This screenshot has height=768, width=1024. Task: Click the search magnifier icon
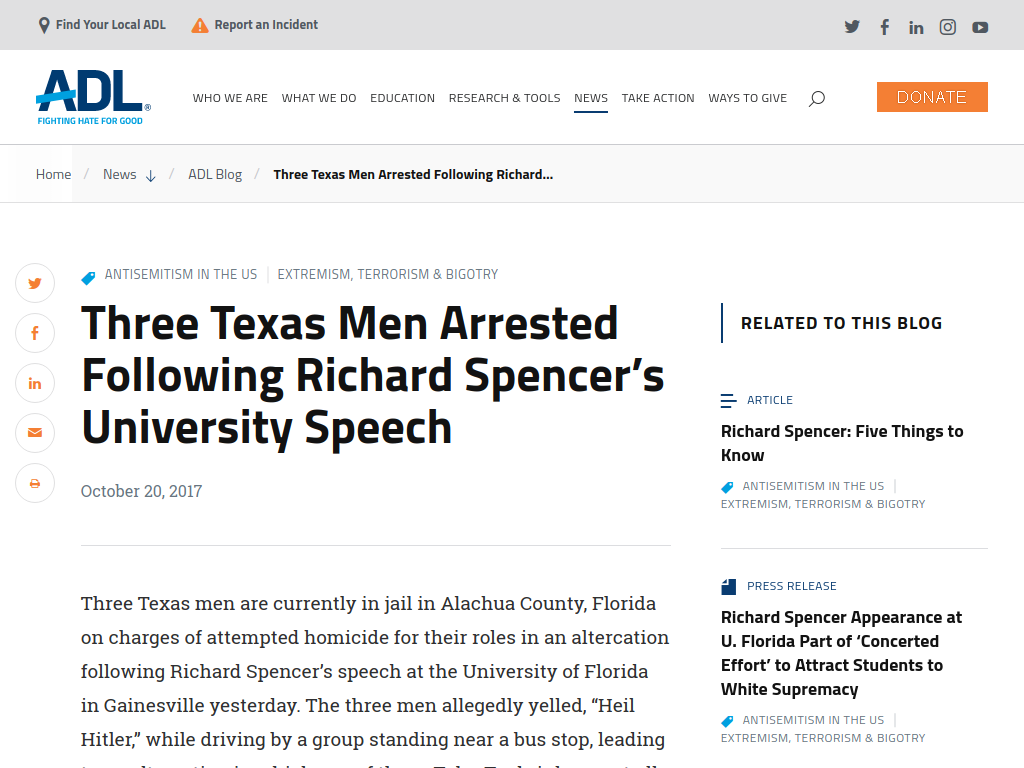816,99
